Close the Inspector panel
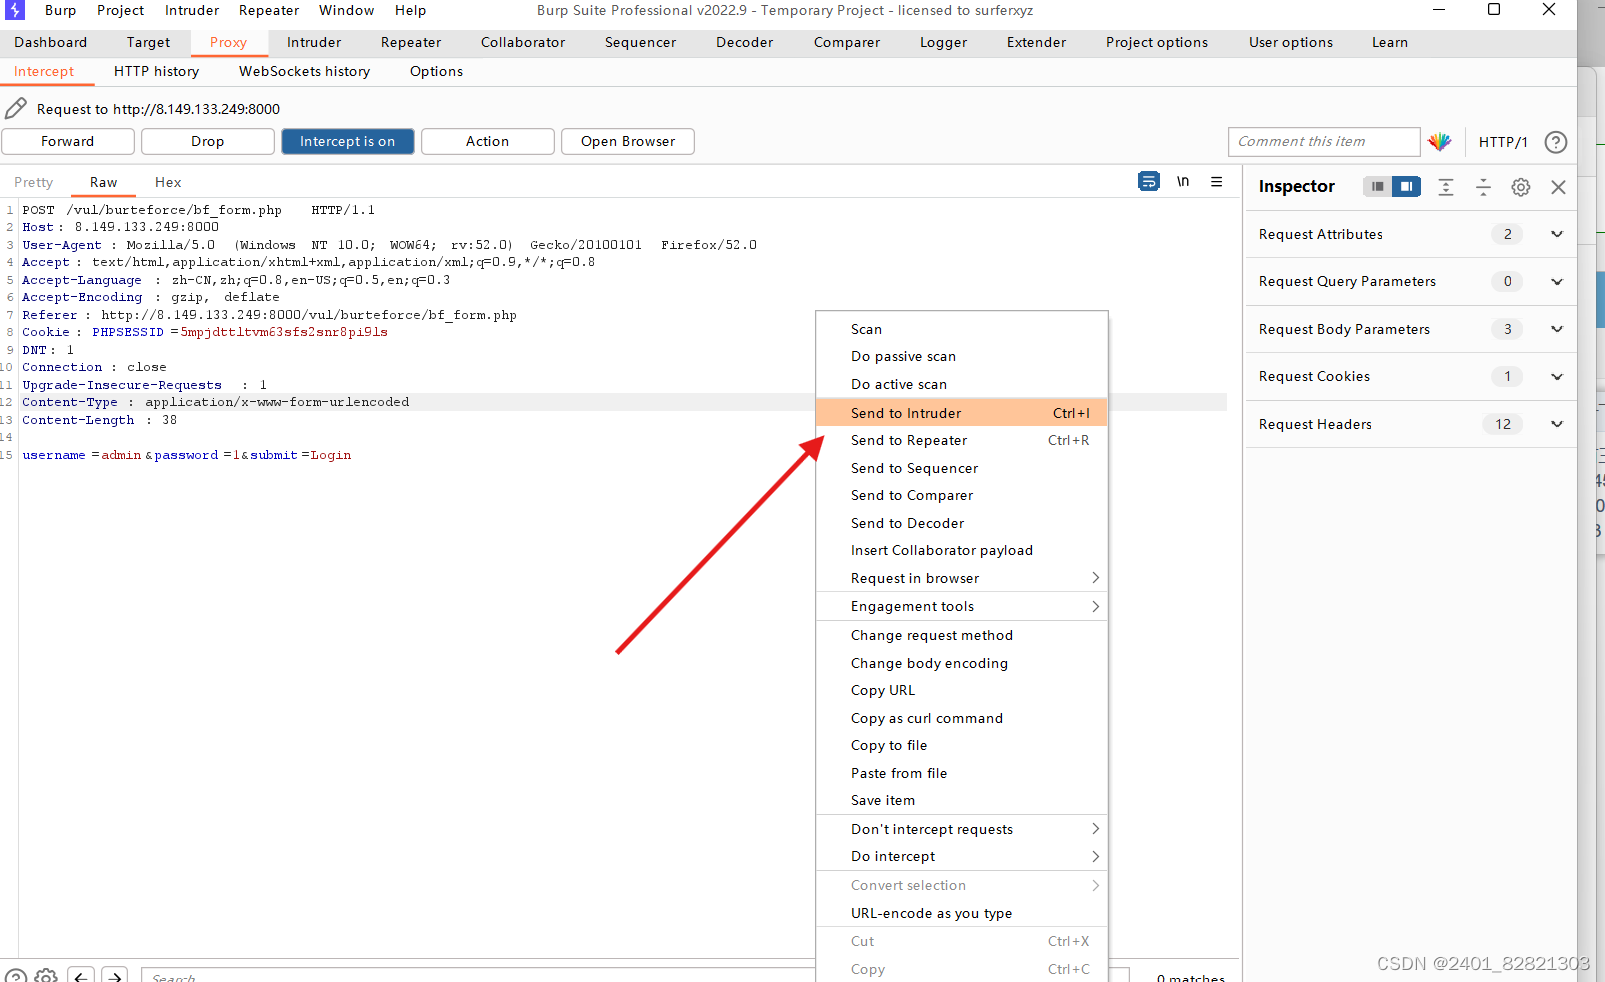 [x=1558, y=187]
